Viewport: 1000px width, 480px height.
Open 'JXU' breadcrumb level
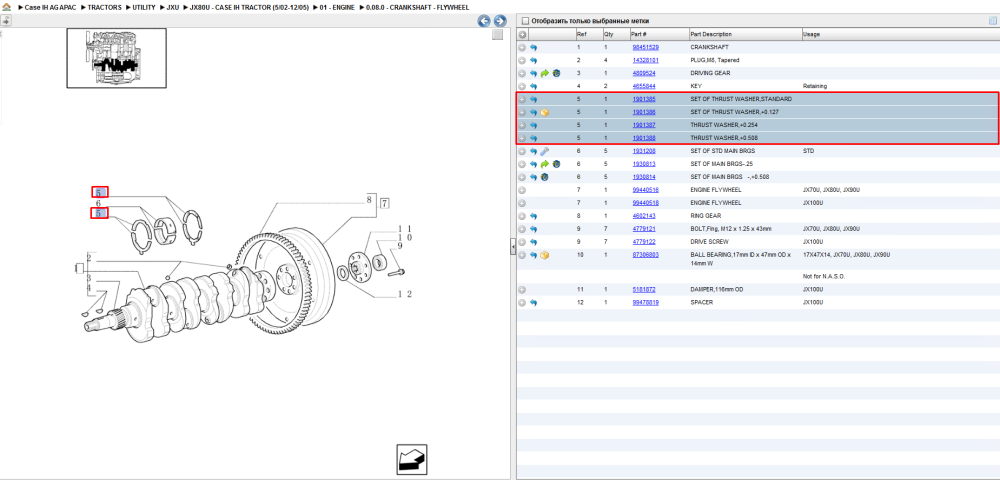tap(173, 7)
